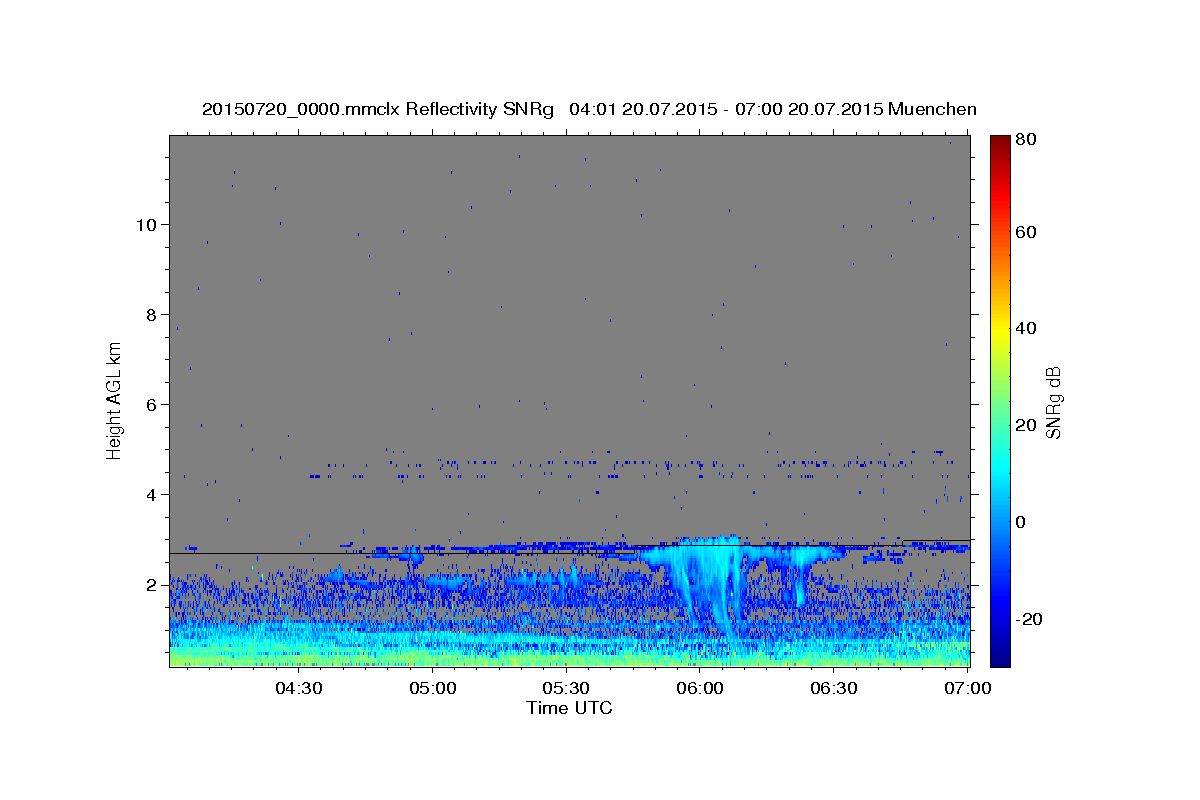Screen dimensions: 1200x800
Task: Select the 05:30 time tick label
Action: pos(566,688)
